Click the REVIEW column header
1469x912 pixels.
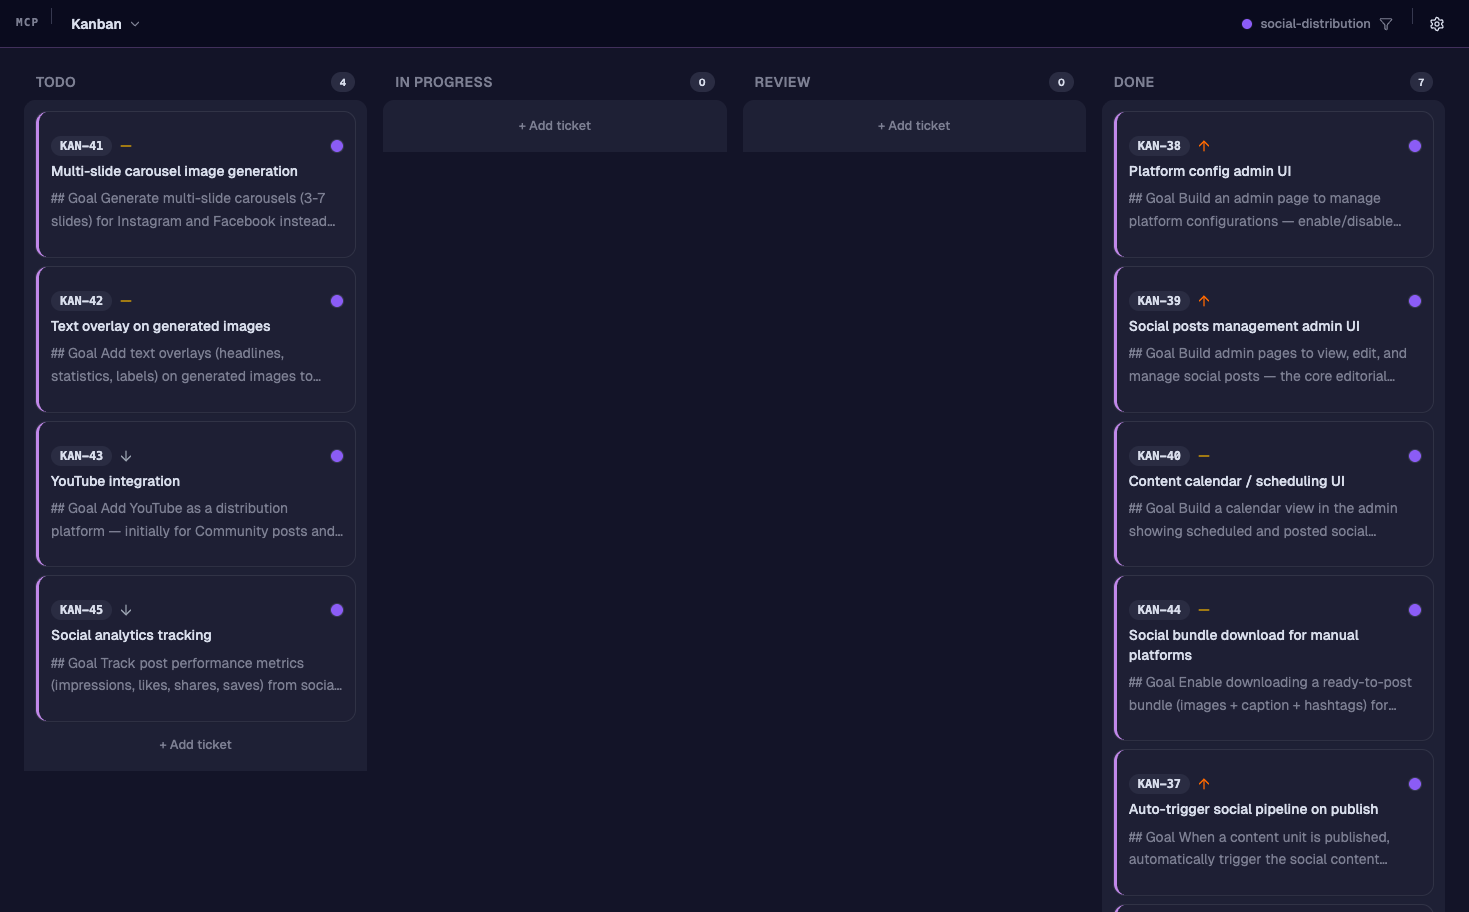pyautogui.click(x=783, y=82)
